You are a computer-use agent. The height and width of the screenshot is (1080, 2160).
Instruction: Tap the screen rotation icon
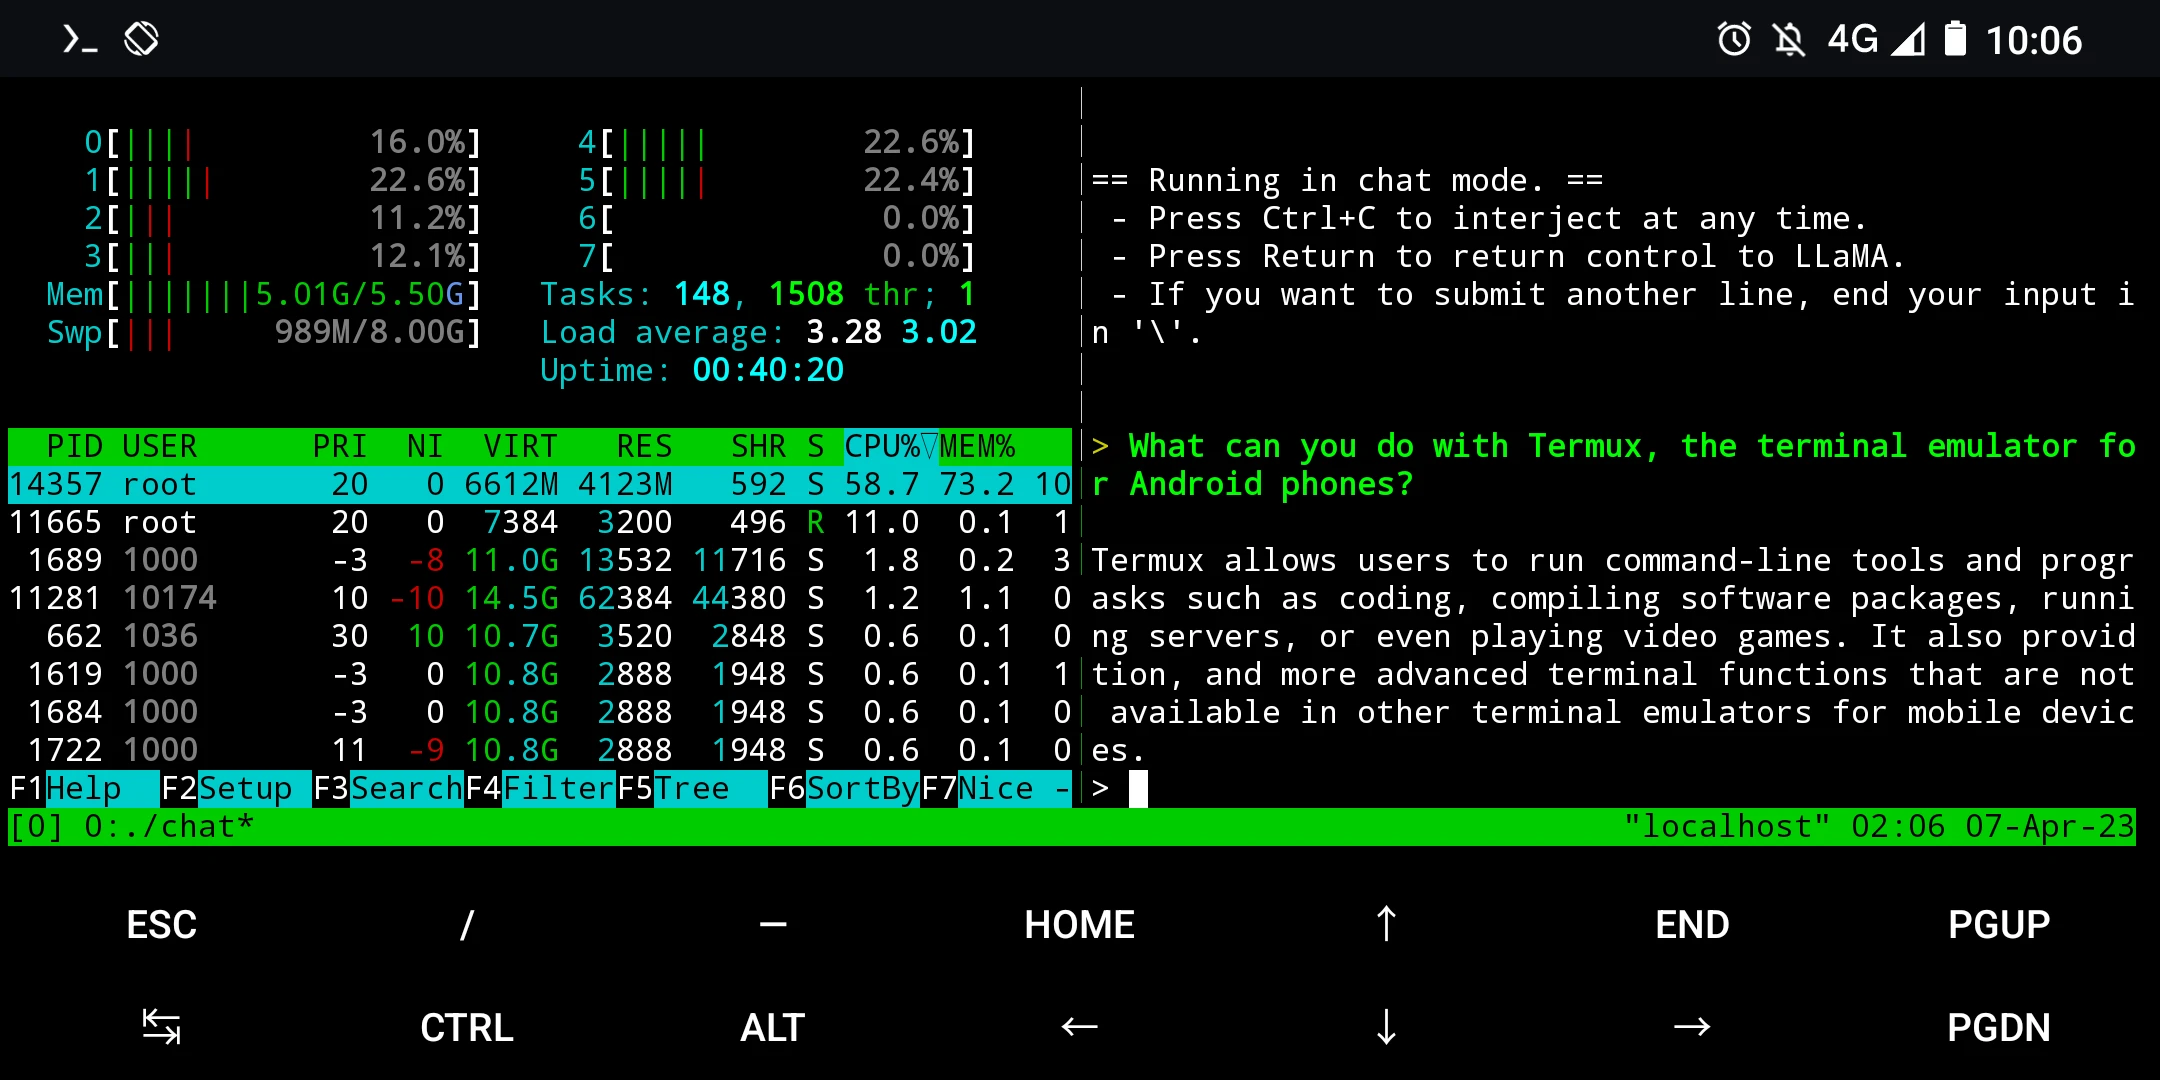[x=142, y=40]
